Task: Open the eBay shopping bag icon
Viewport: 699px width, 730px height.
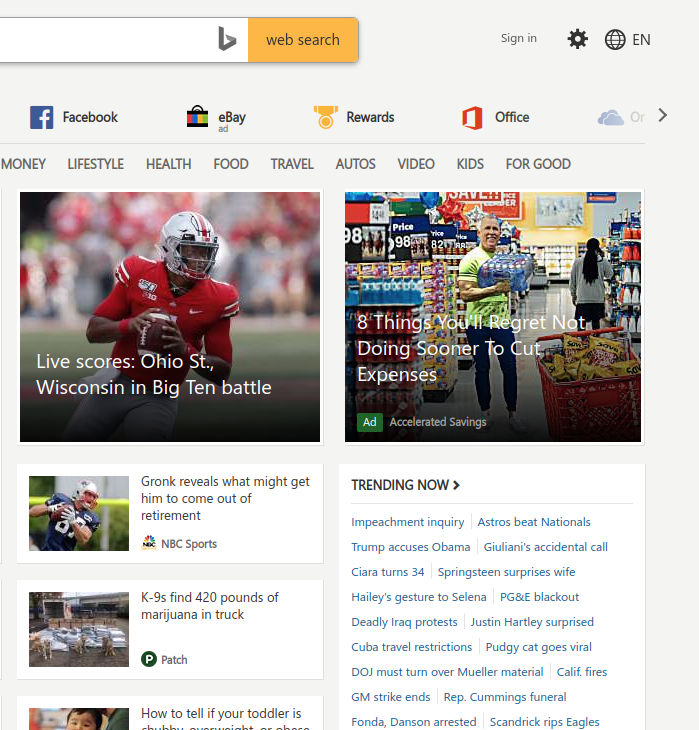Action: pos(197,116)
